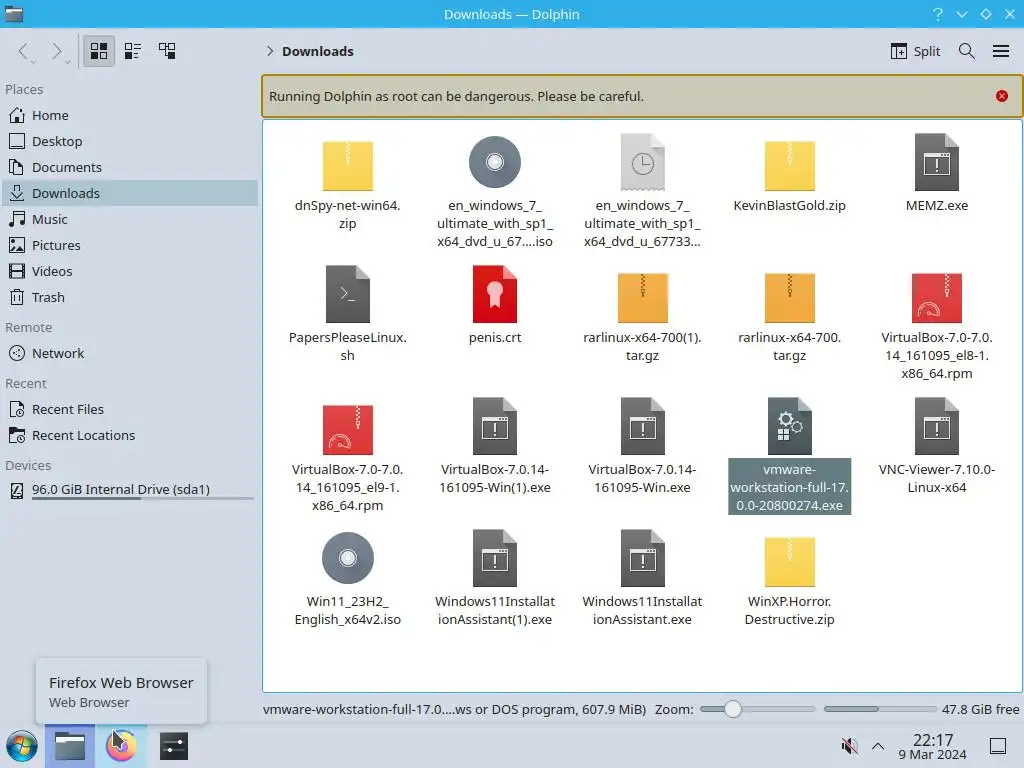
Task: Open window help question mark button
Action: 938,14
